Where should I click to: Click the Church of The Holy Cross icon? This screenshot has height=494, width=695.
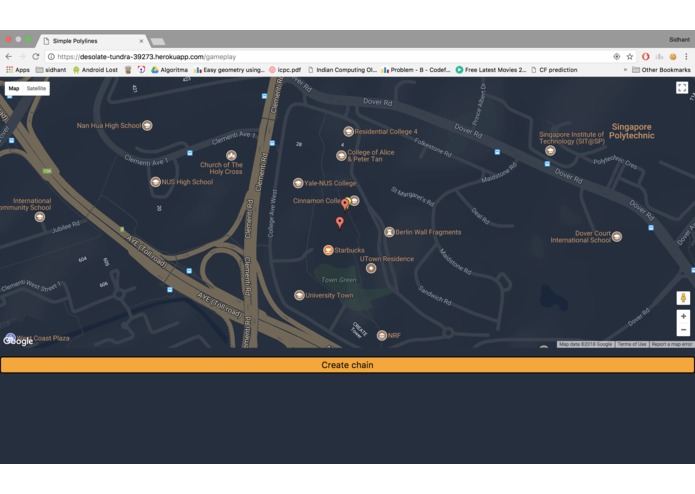click(x=231, y=155)
